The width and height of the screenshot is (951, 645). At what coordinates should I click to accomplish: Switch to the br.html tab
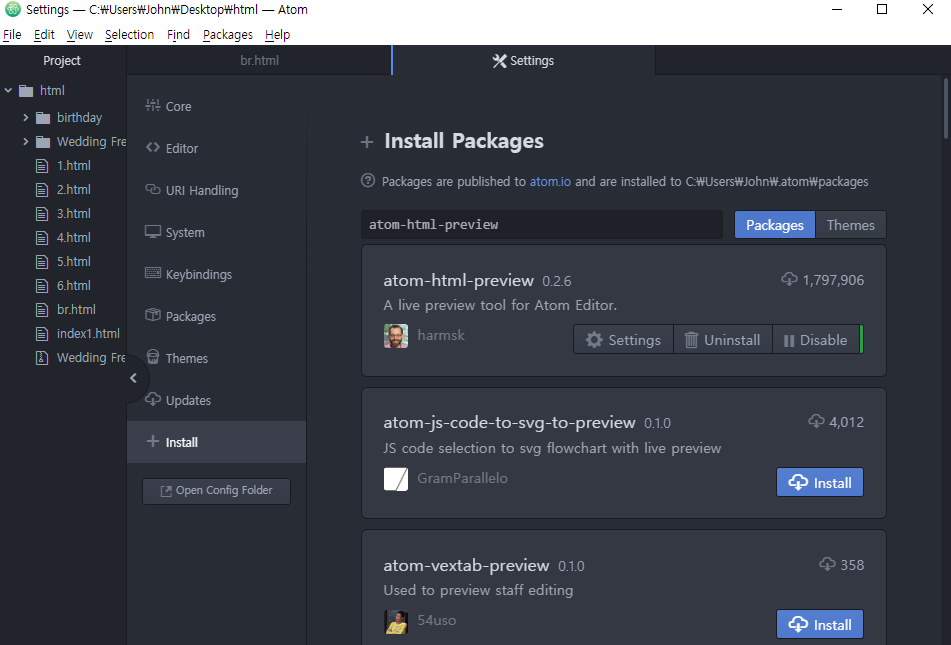[260, 61]
